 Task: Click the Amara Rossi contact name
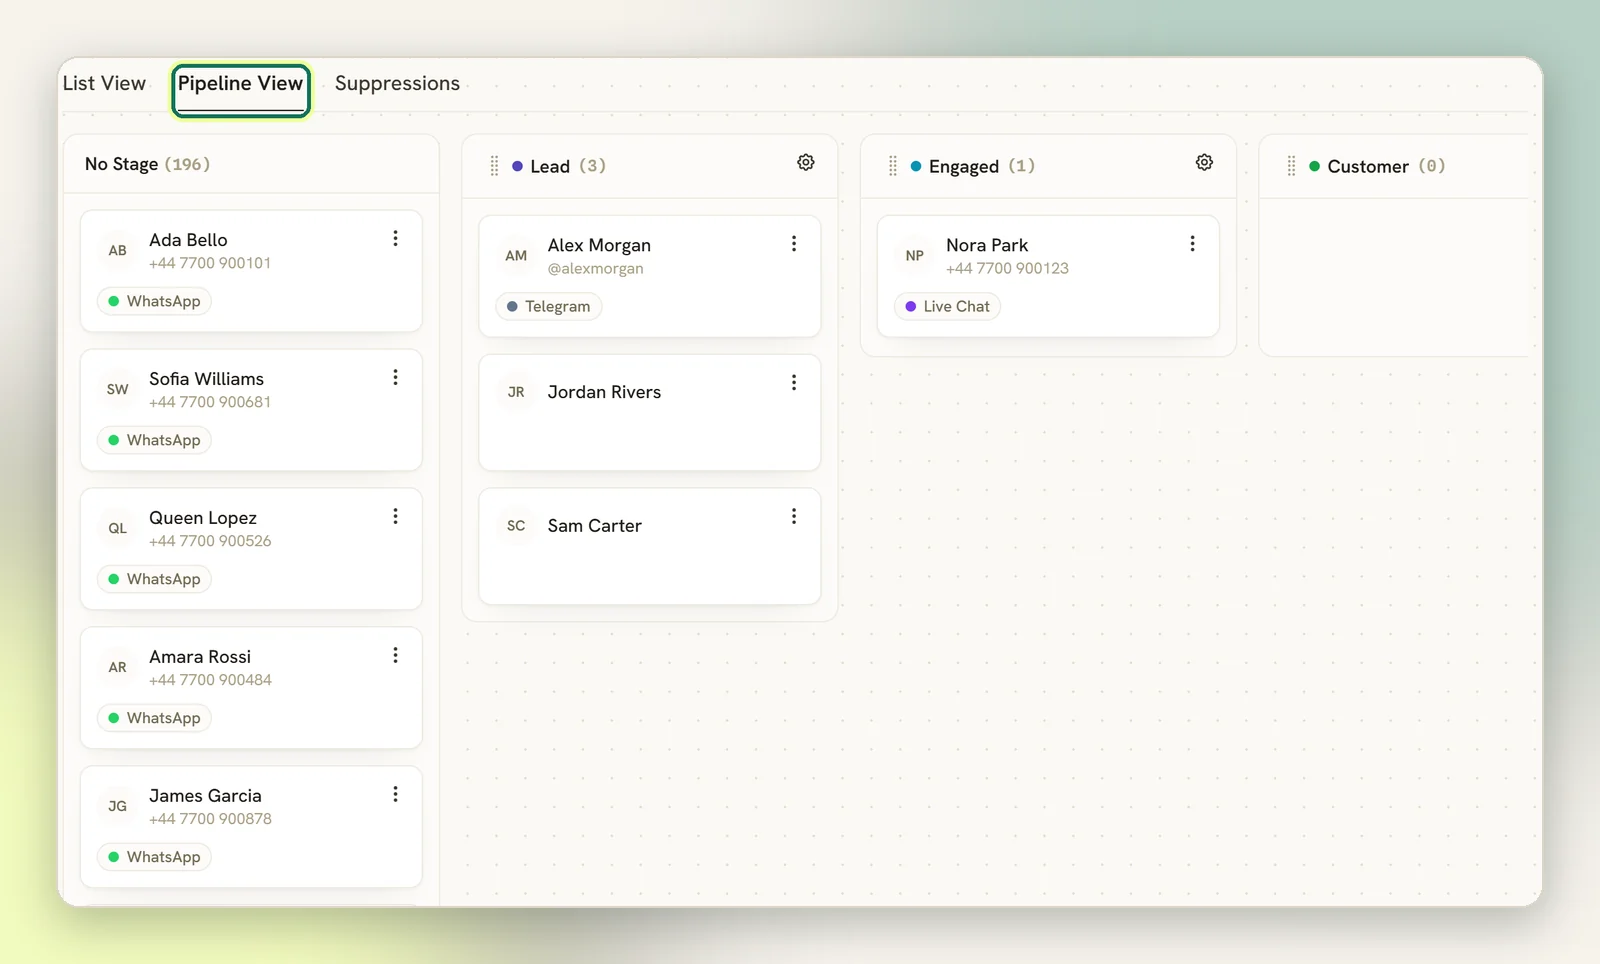pos(200,657)
